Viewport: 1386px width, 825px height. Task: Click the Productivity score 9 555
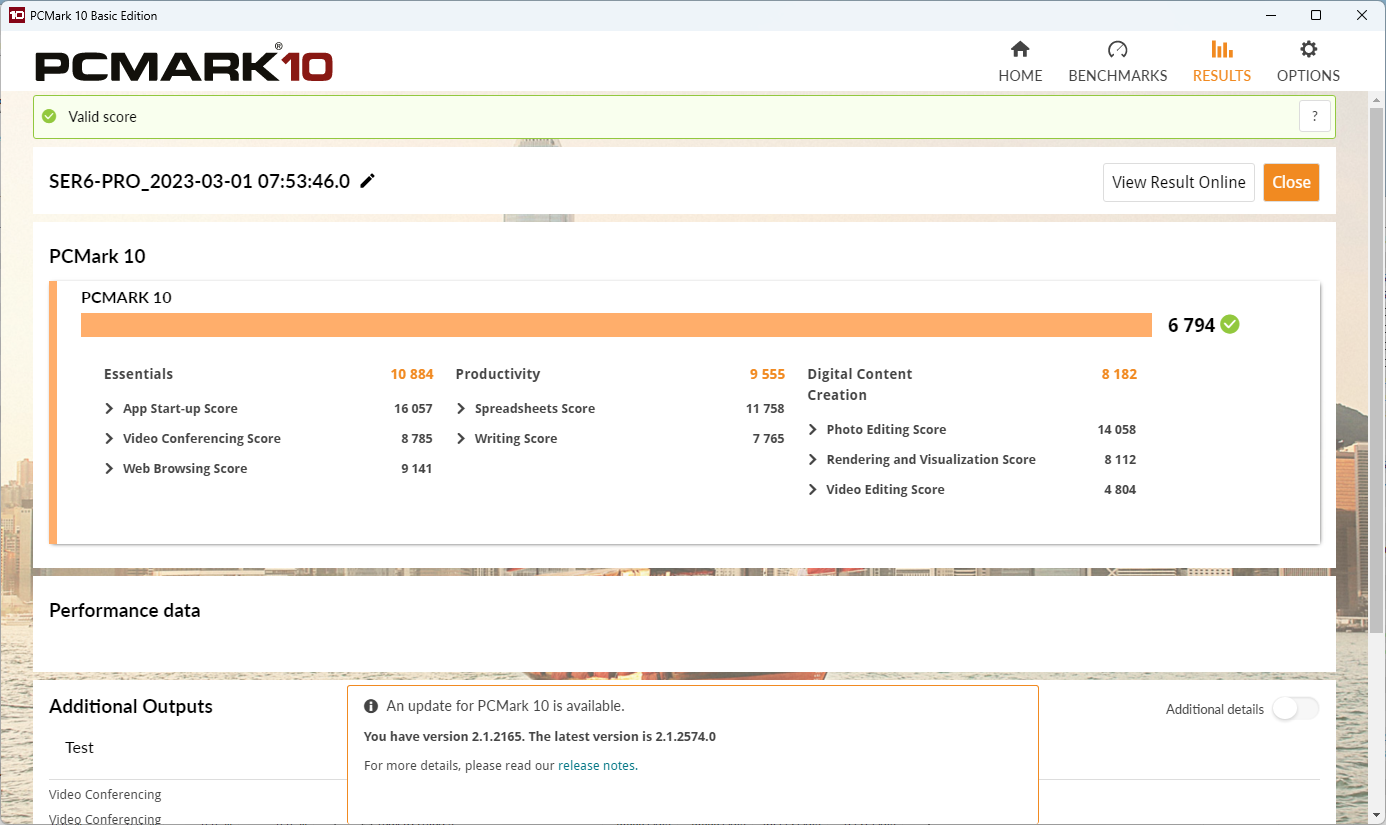pos(767,374)
